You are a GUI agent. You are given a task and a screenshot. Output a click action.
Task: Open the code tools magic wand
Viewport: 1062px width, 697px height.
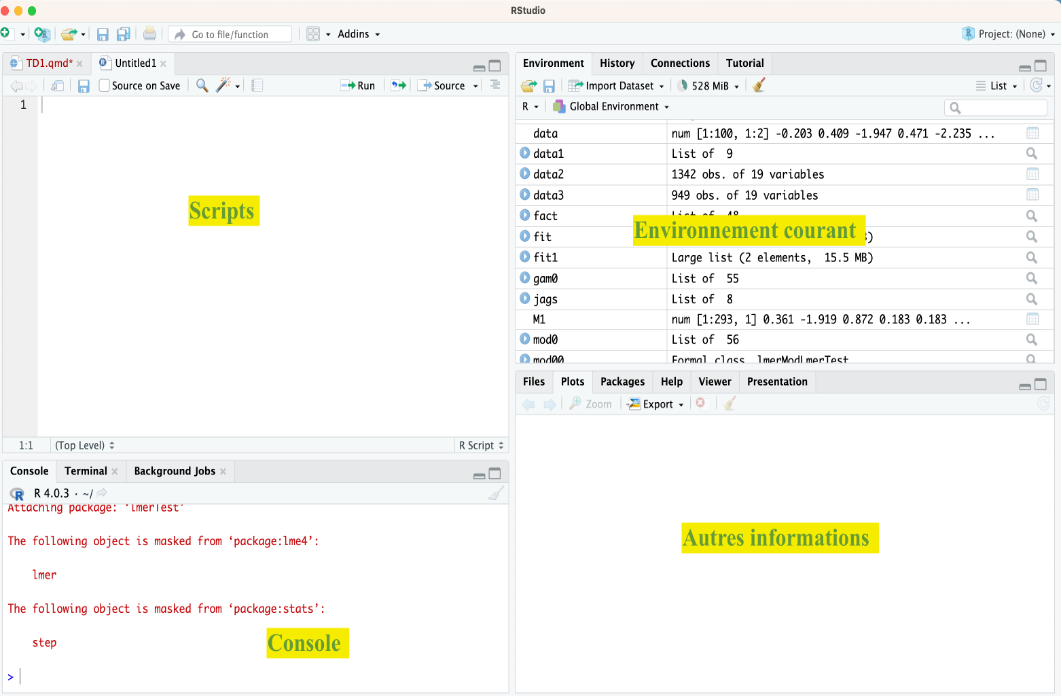click(224, 86)
